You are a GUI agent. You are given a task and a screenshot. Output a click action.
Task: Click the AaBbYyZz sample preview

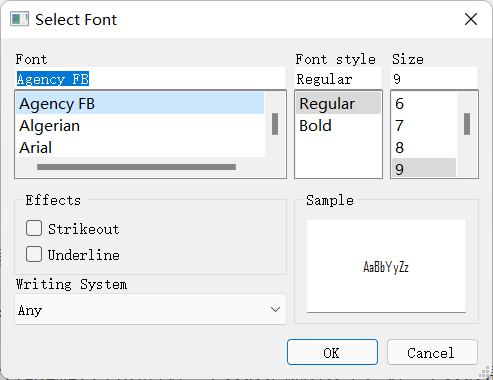coord(386,267)
